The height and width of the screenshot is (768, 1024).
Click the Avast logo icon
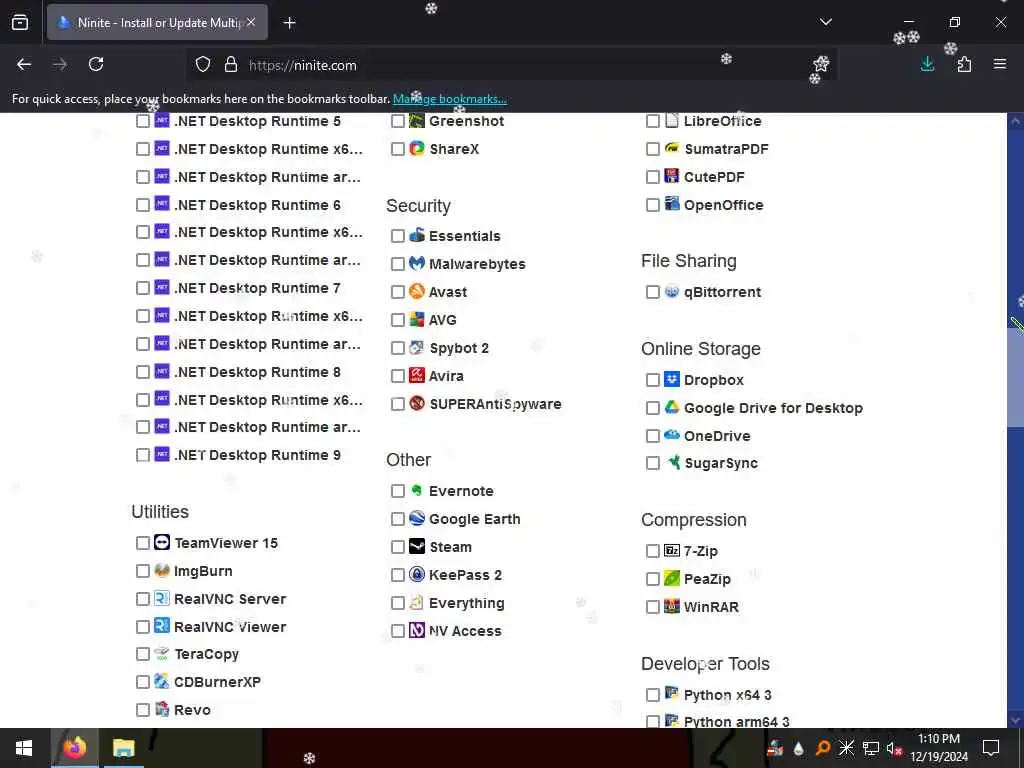click(x=417, y=291)
